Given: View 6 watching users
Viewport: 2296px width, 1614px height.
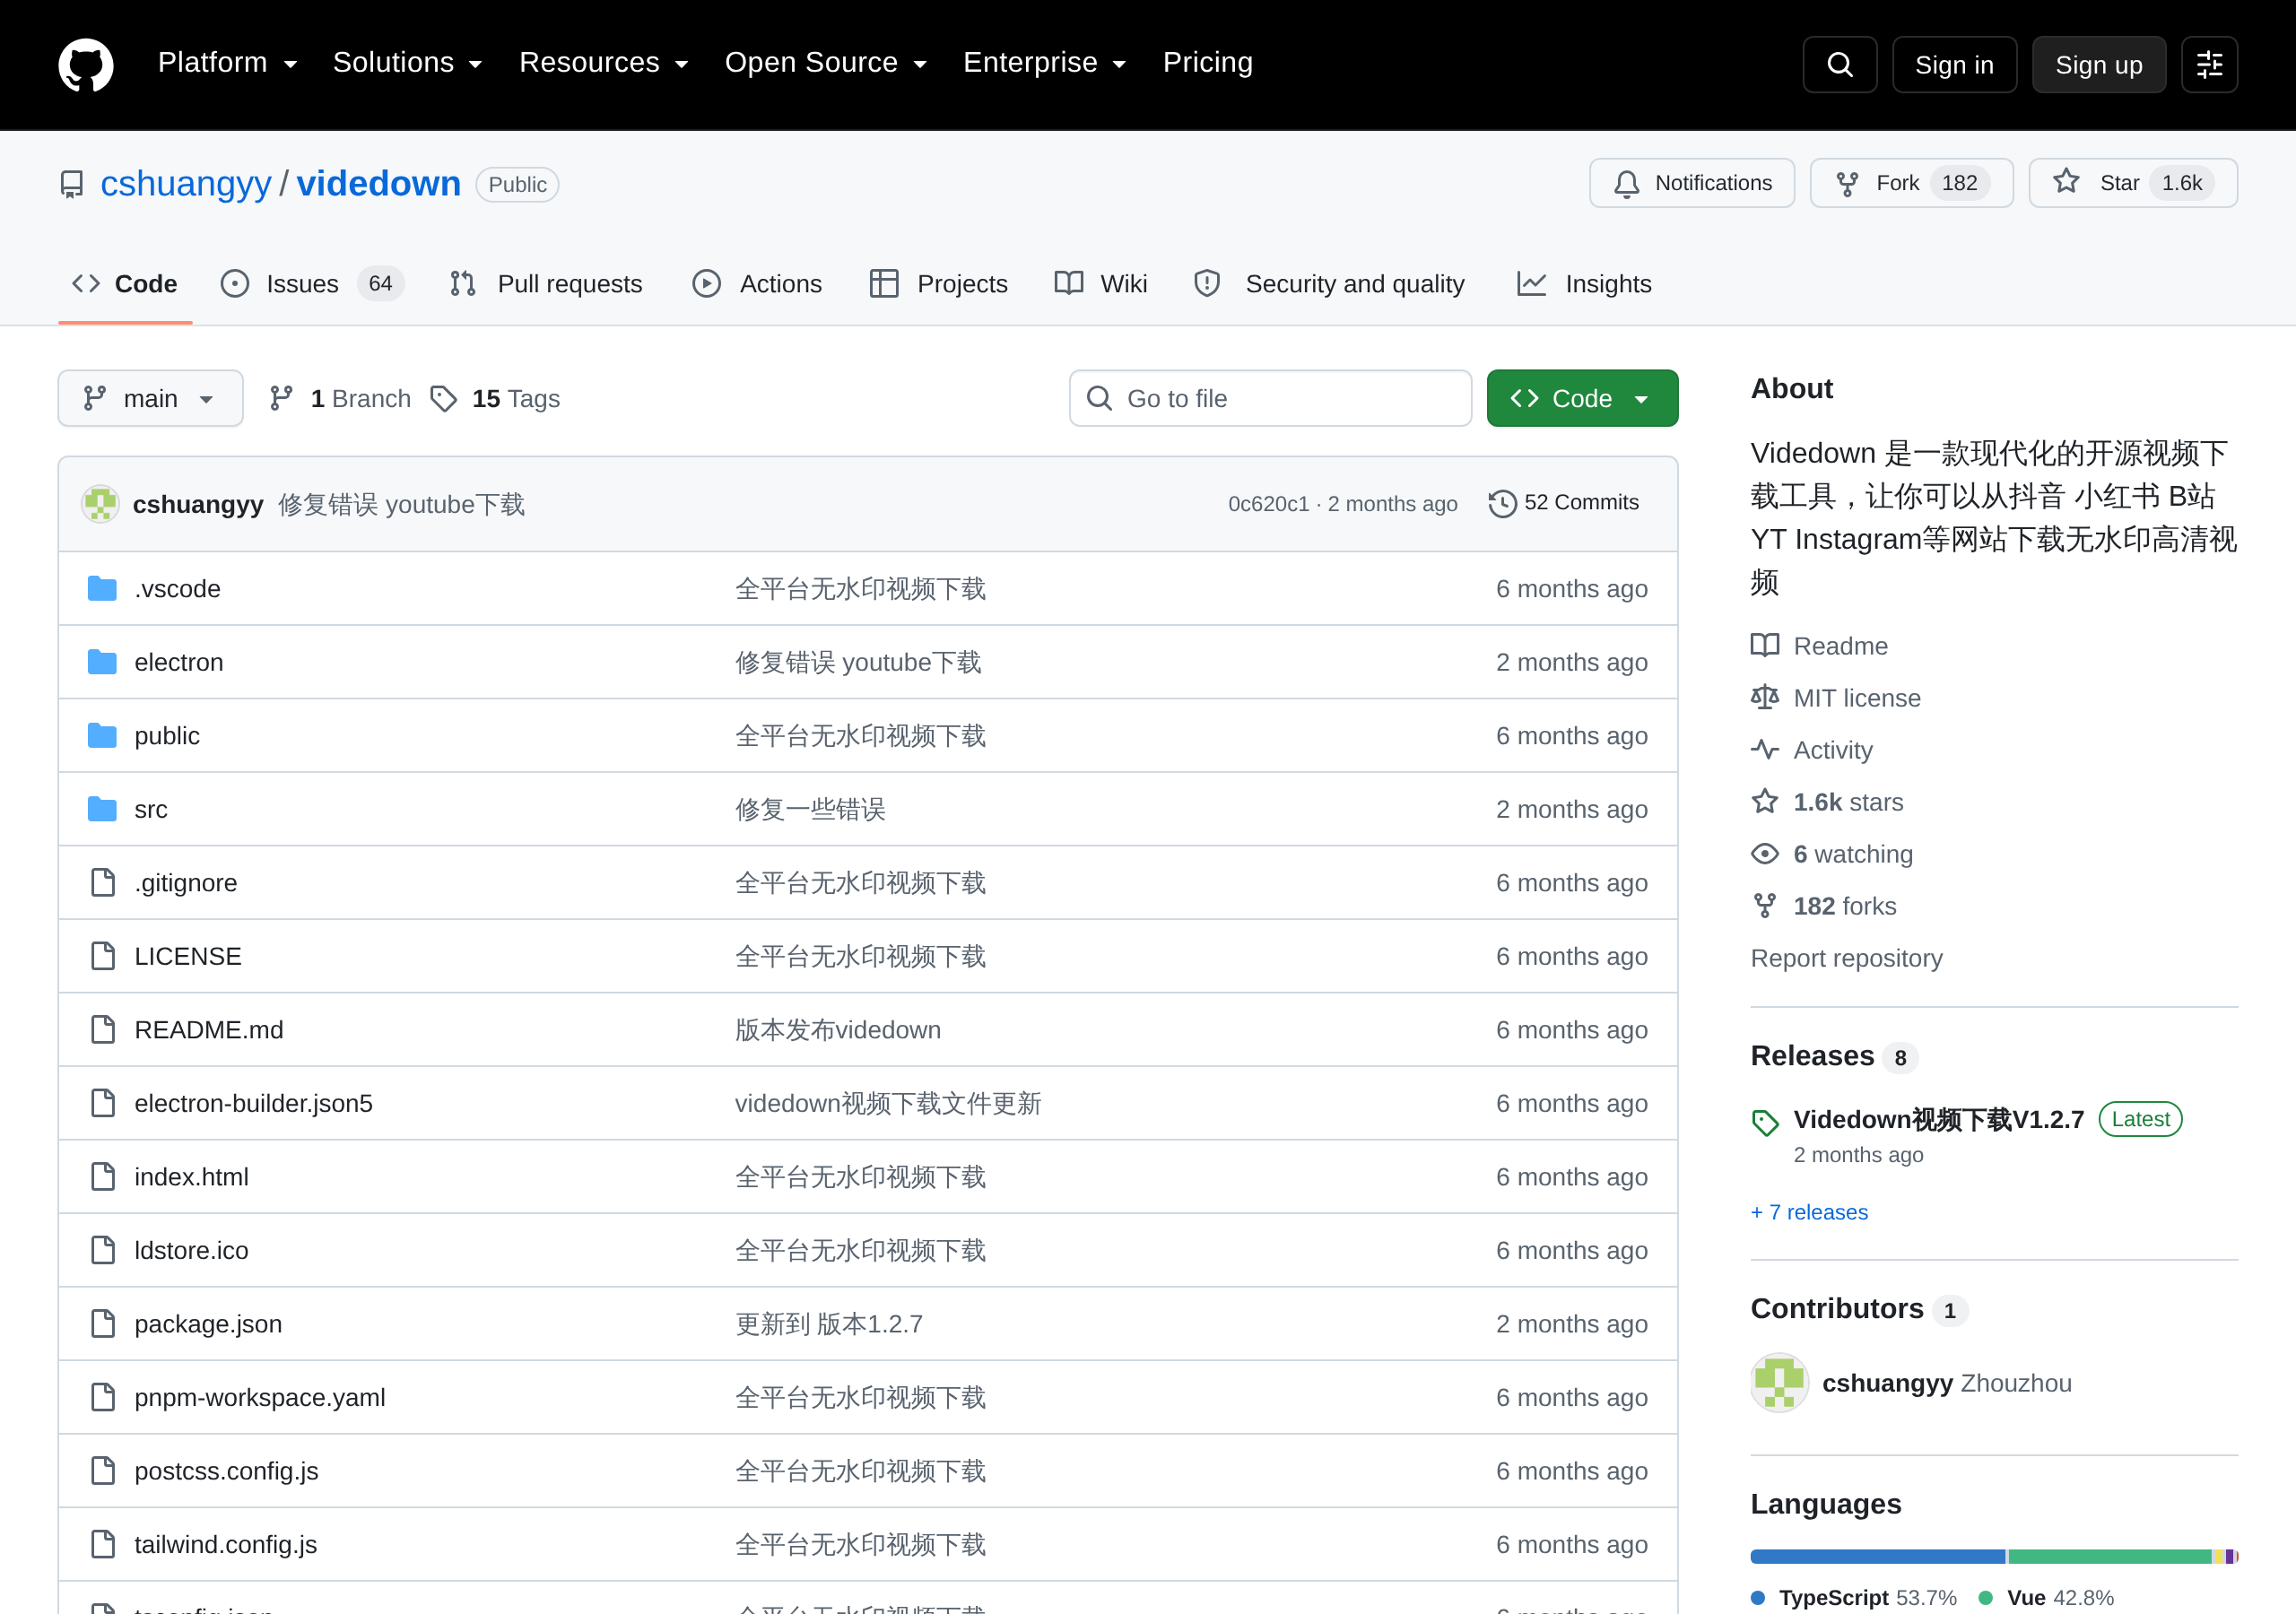Looking at the screenshot, I should [x=1852, y=854].
